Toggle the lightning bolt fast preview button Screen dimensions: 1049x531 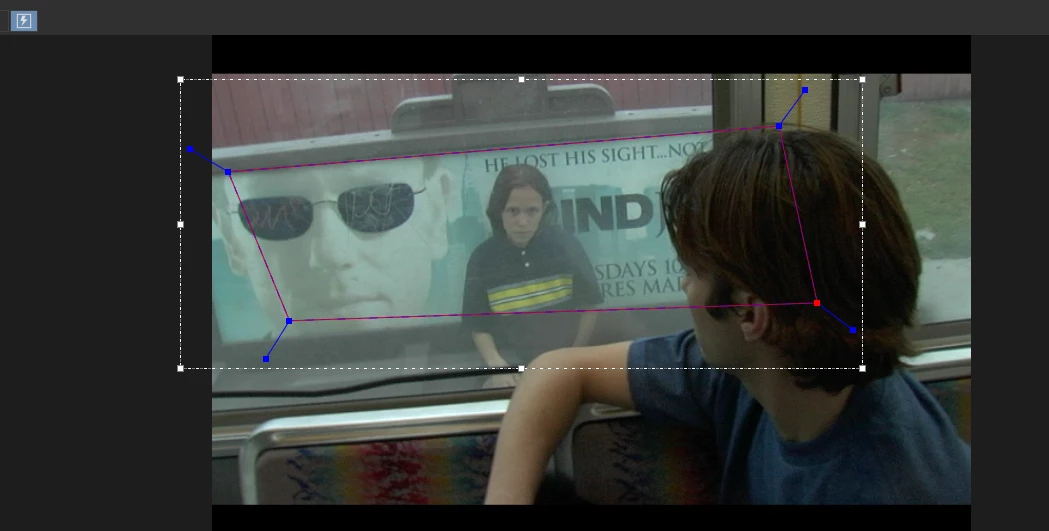tap(23, 21)
